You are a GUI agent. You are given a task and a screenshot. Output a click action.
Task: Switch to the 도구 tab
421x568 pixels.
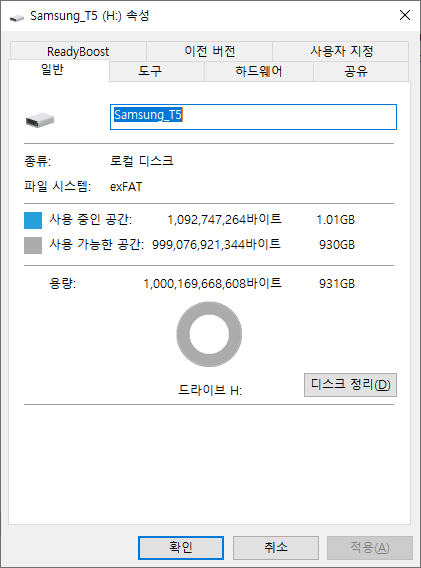157,71
